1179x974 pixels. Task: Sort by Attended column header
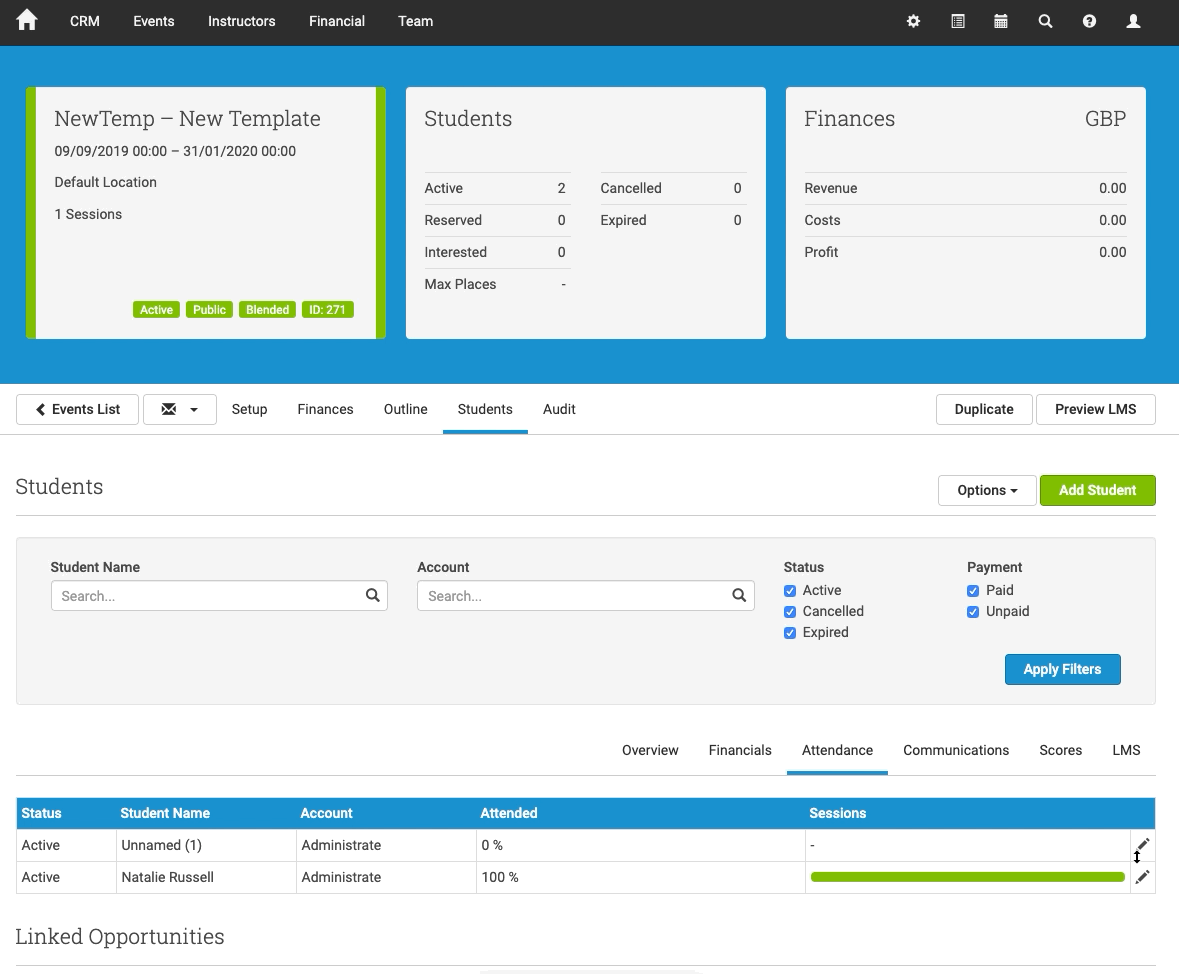(x=508, y=813)
